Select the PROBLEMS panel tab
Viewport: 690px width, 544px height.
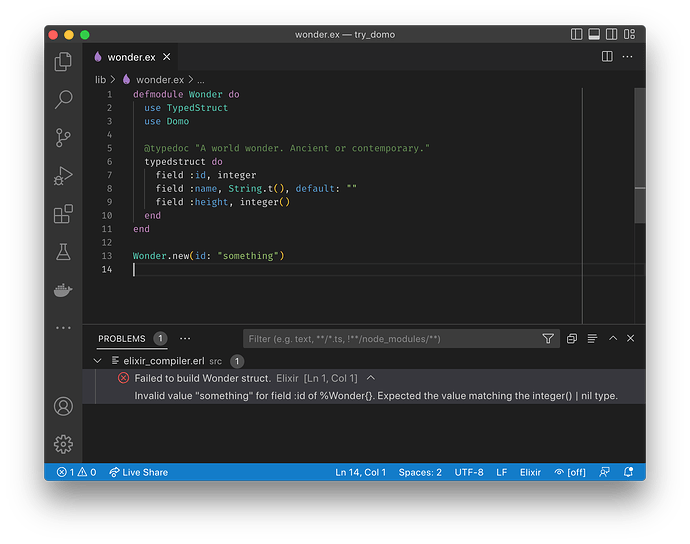click(x=121, y=338)
